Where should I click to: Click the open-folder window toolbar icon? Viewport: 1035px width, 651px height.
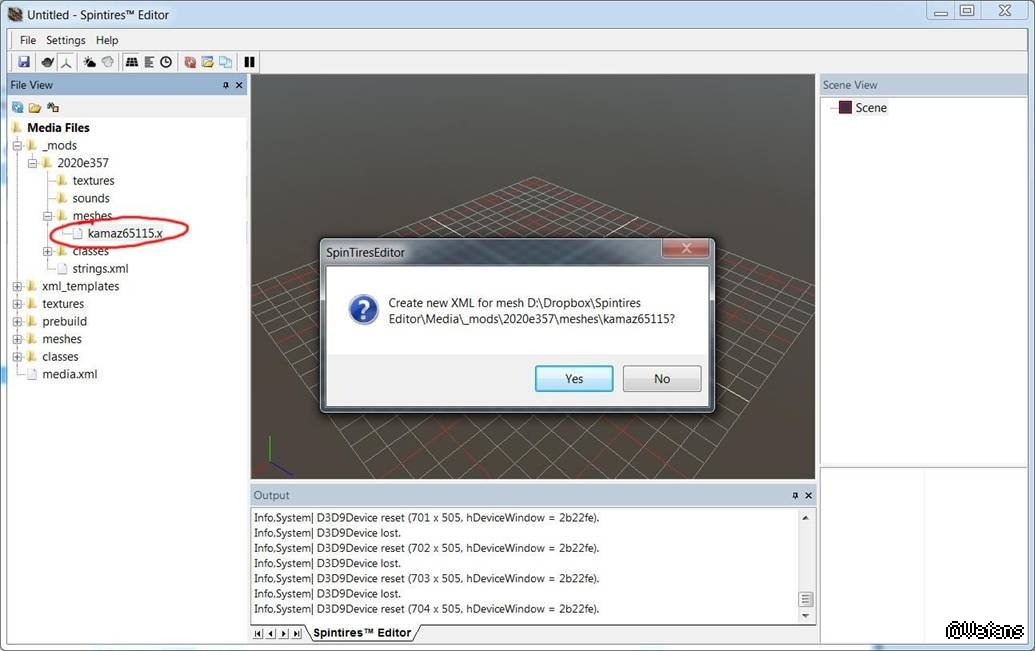click(x=208, y=62)
